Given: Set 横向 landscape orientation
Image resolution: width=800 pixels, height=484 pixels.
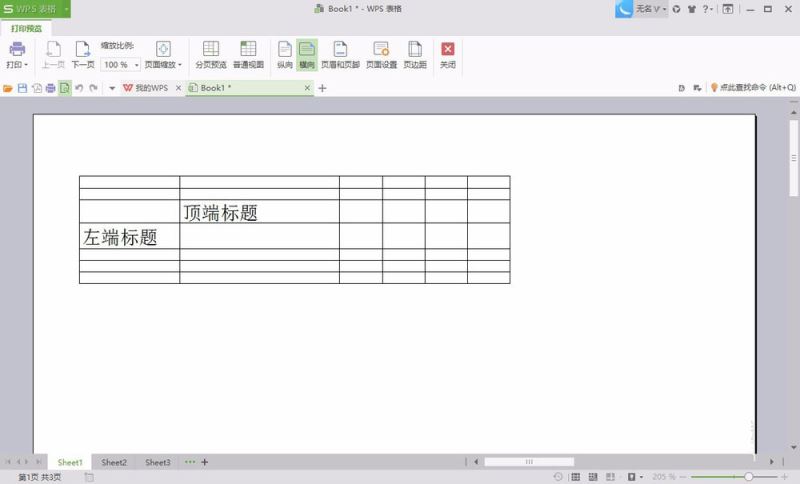Looking at the screenshot, I should pyautogui.click(x=307, y=55).
